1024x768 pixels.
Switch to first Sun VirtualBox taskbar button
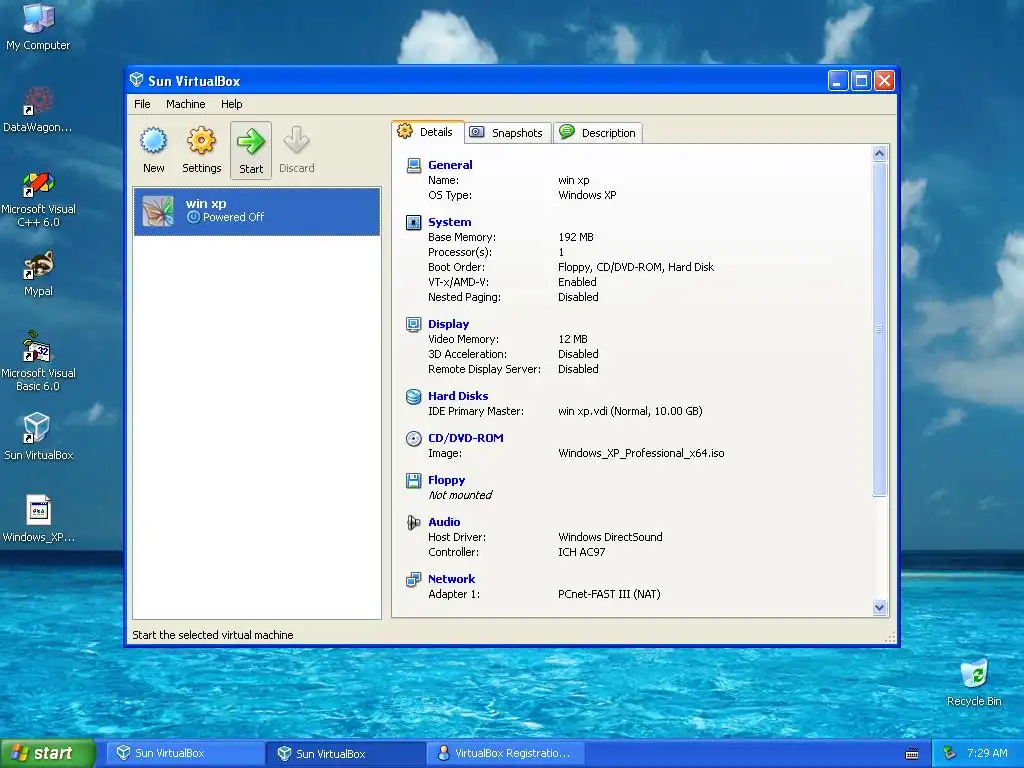point(185,753)
